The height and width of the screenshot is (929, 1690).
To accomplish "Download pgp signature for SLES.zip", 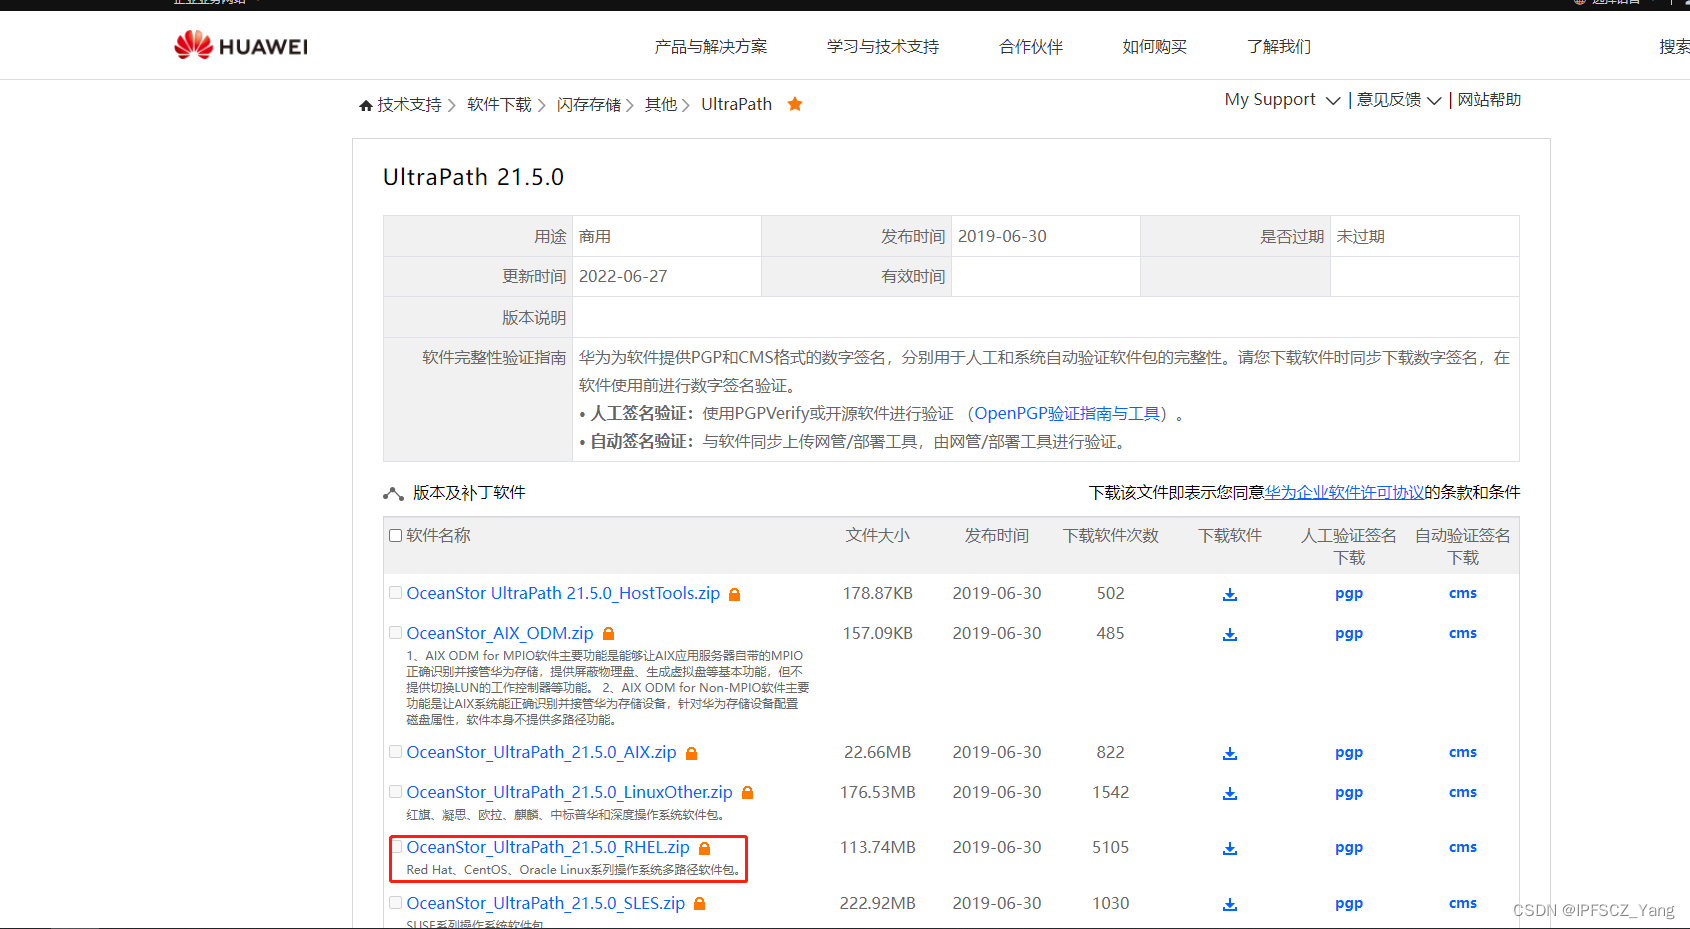I will (x=1349, y=904).
